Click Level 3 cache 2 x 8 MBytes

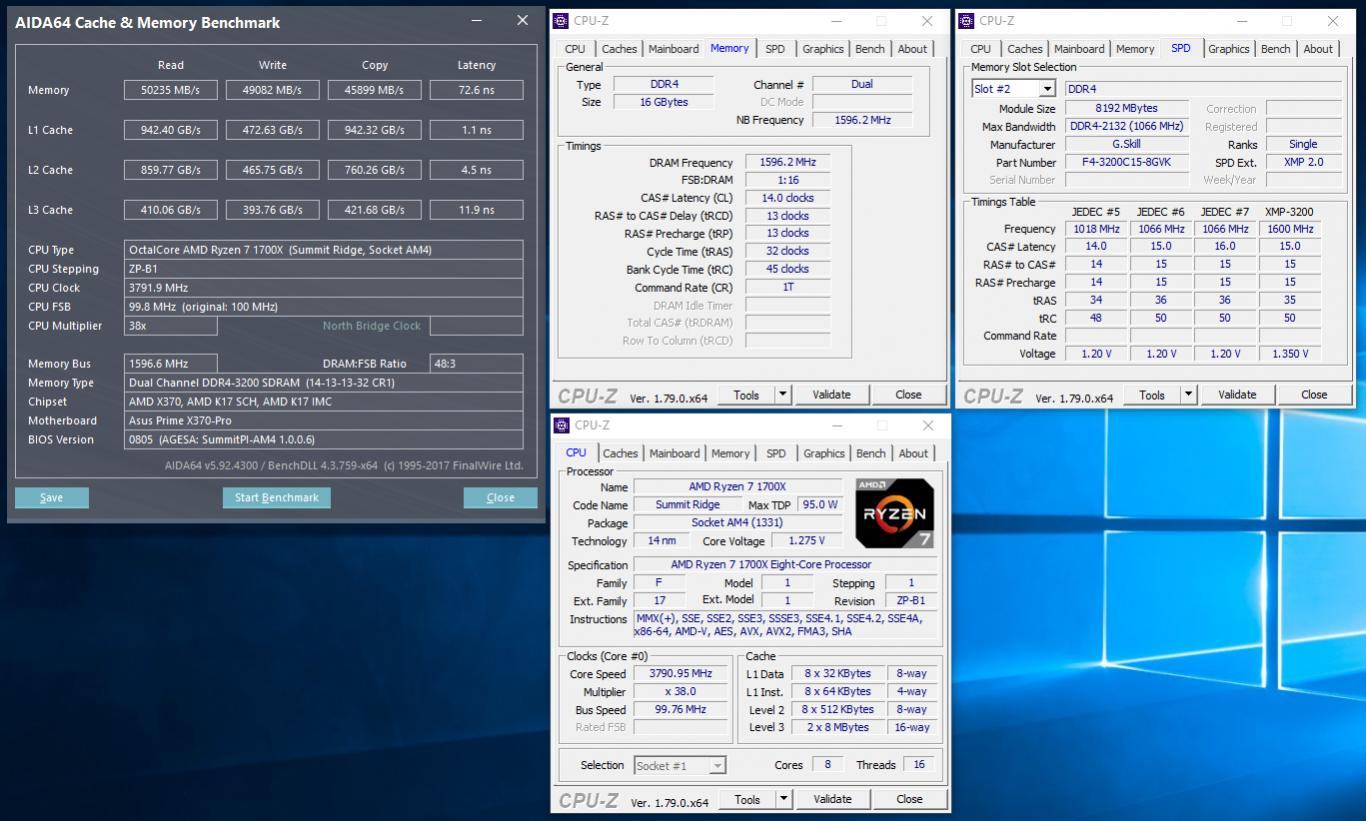837,728
